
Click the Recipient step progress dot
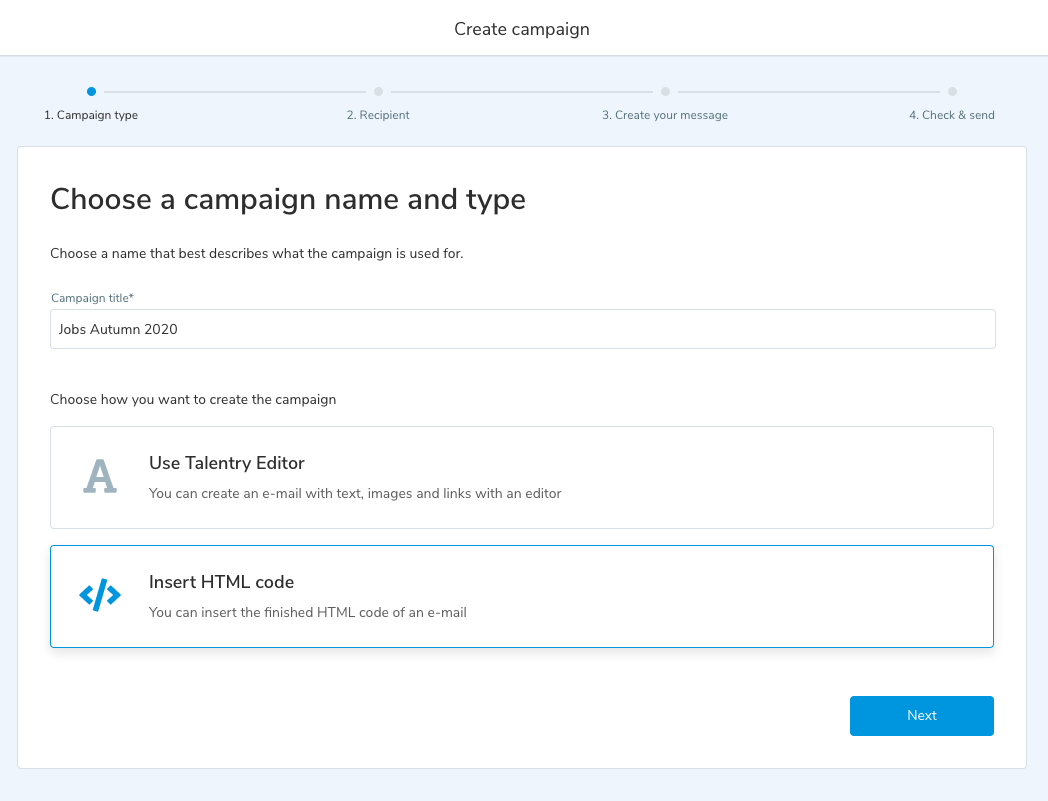378,91
